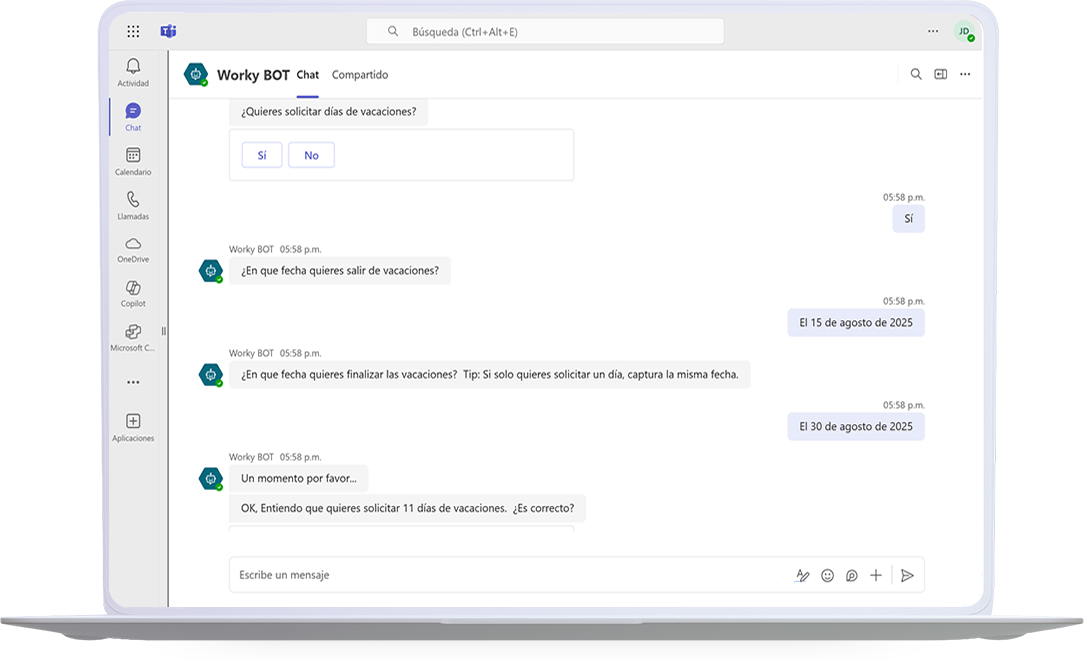Click the Escribe un mensaje input field
Screen dimensions: 1084x665
[500, 575]
